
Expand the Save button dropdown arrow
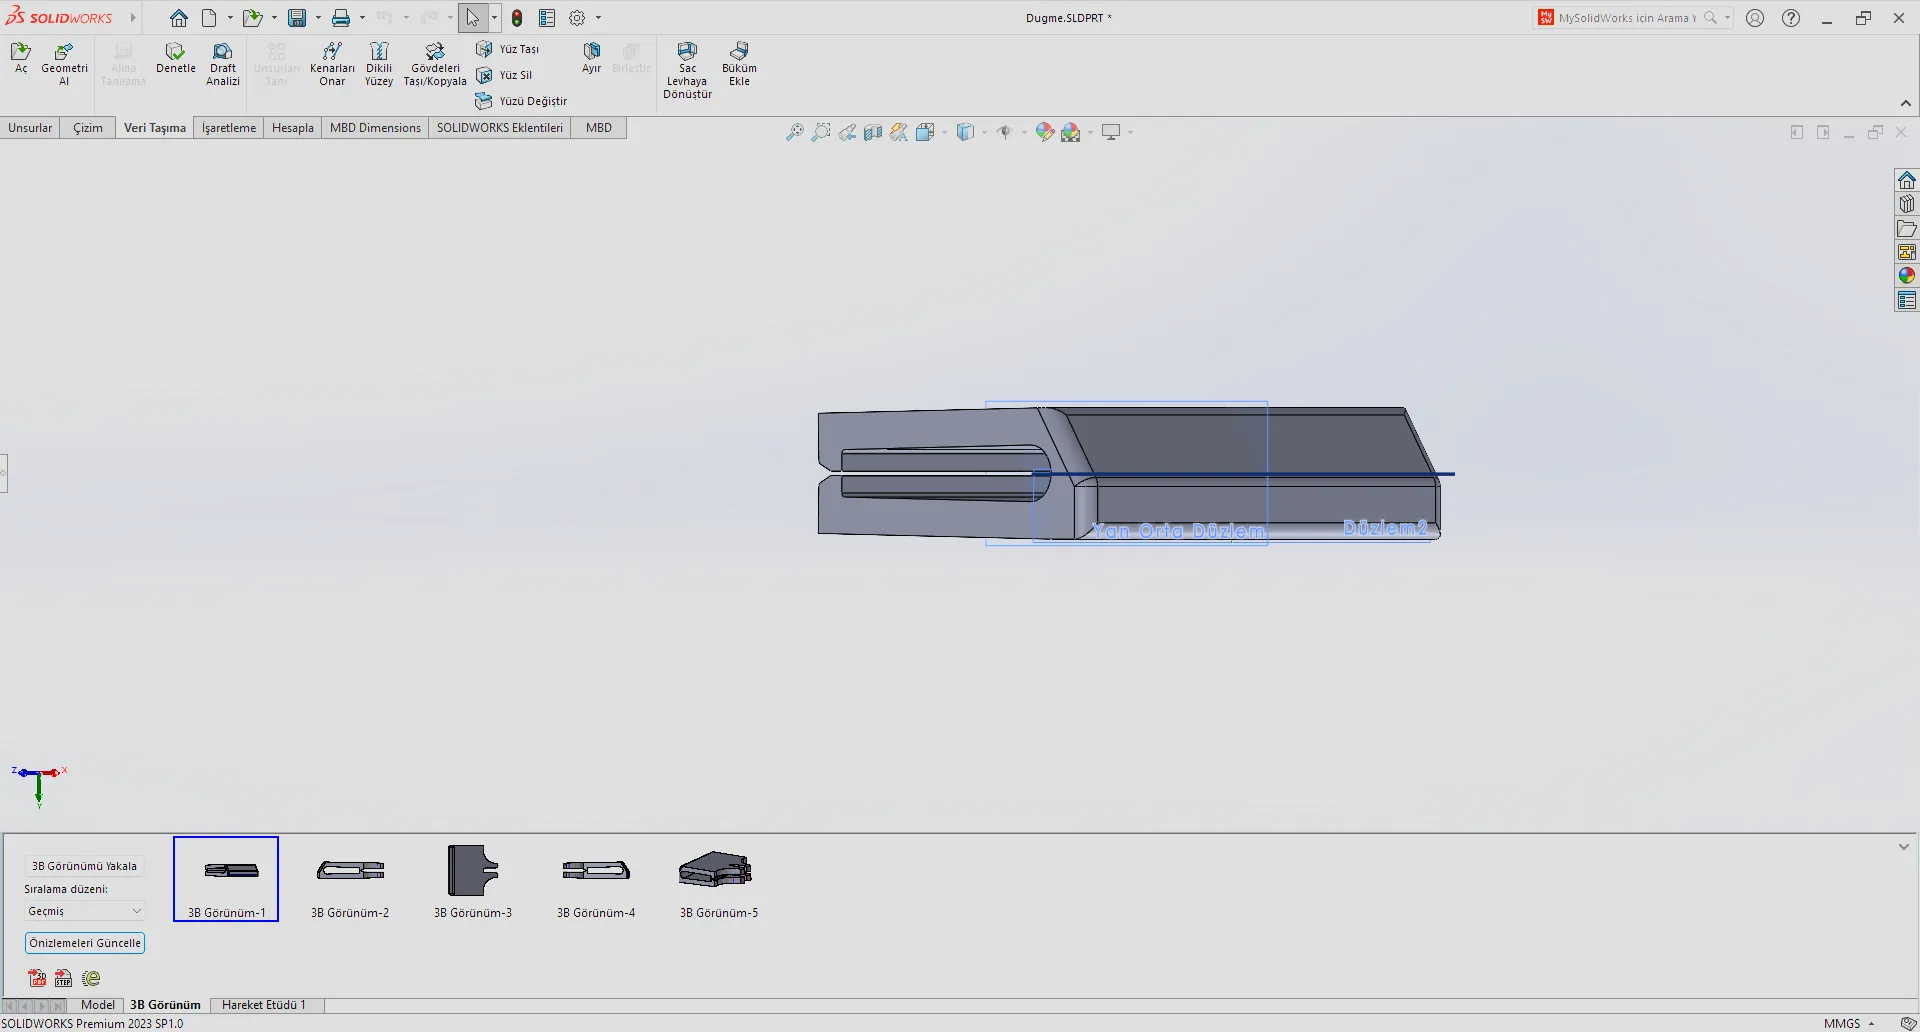coord(318,18)
